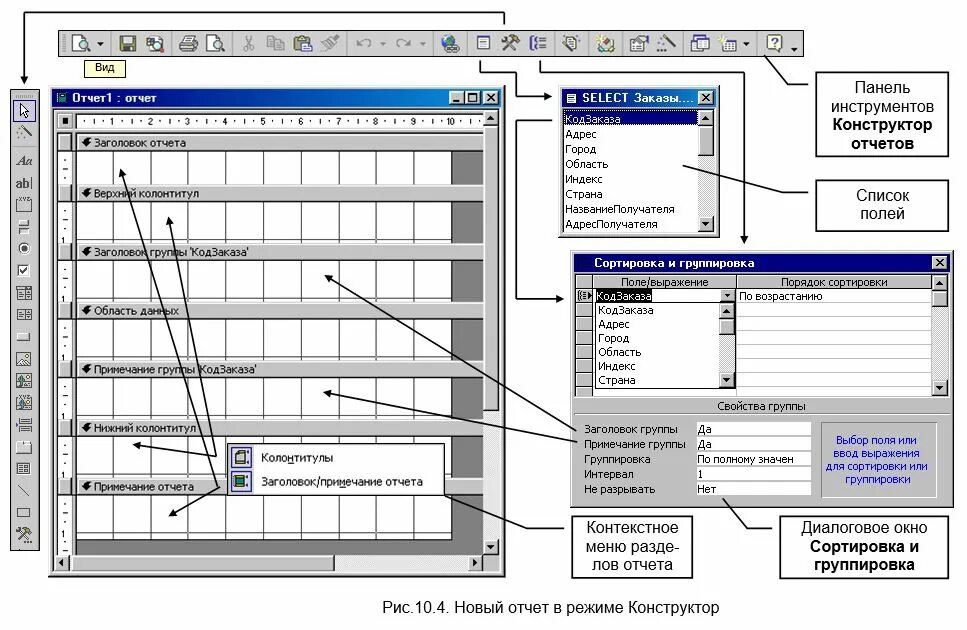The image size is (967, 630).
Task: Click the Insert Hyperlink globe icon
Action: [450, 44]
